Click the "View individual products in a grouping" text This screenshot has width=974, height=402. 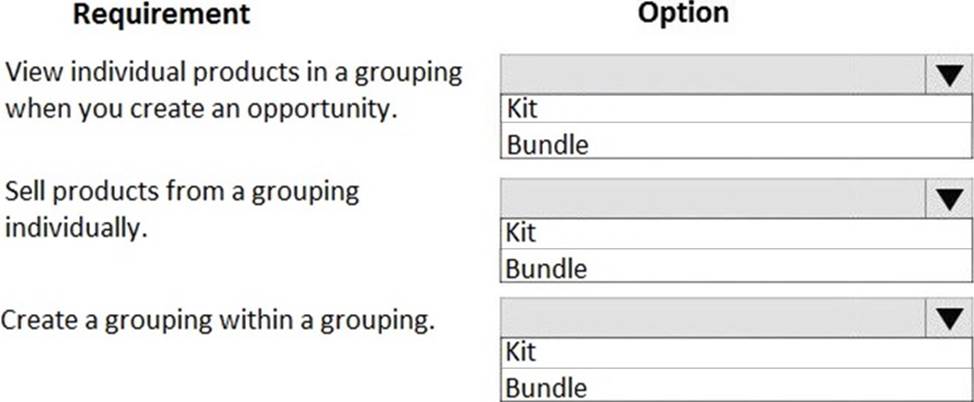(234, 73)
